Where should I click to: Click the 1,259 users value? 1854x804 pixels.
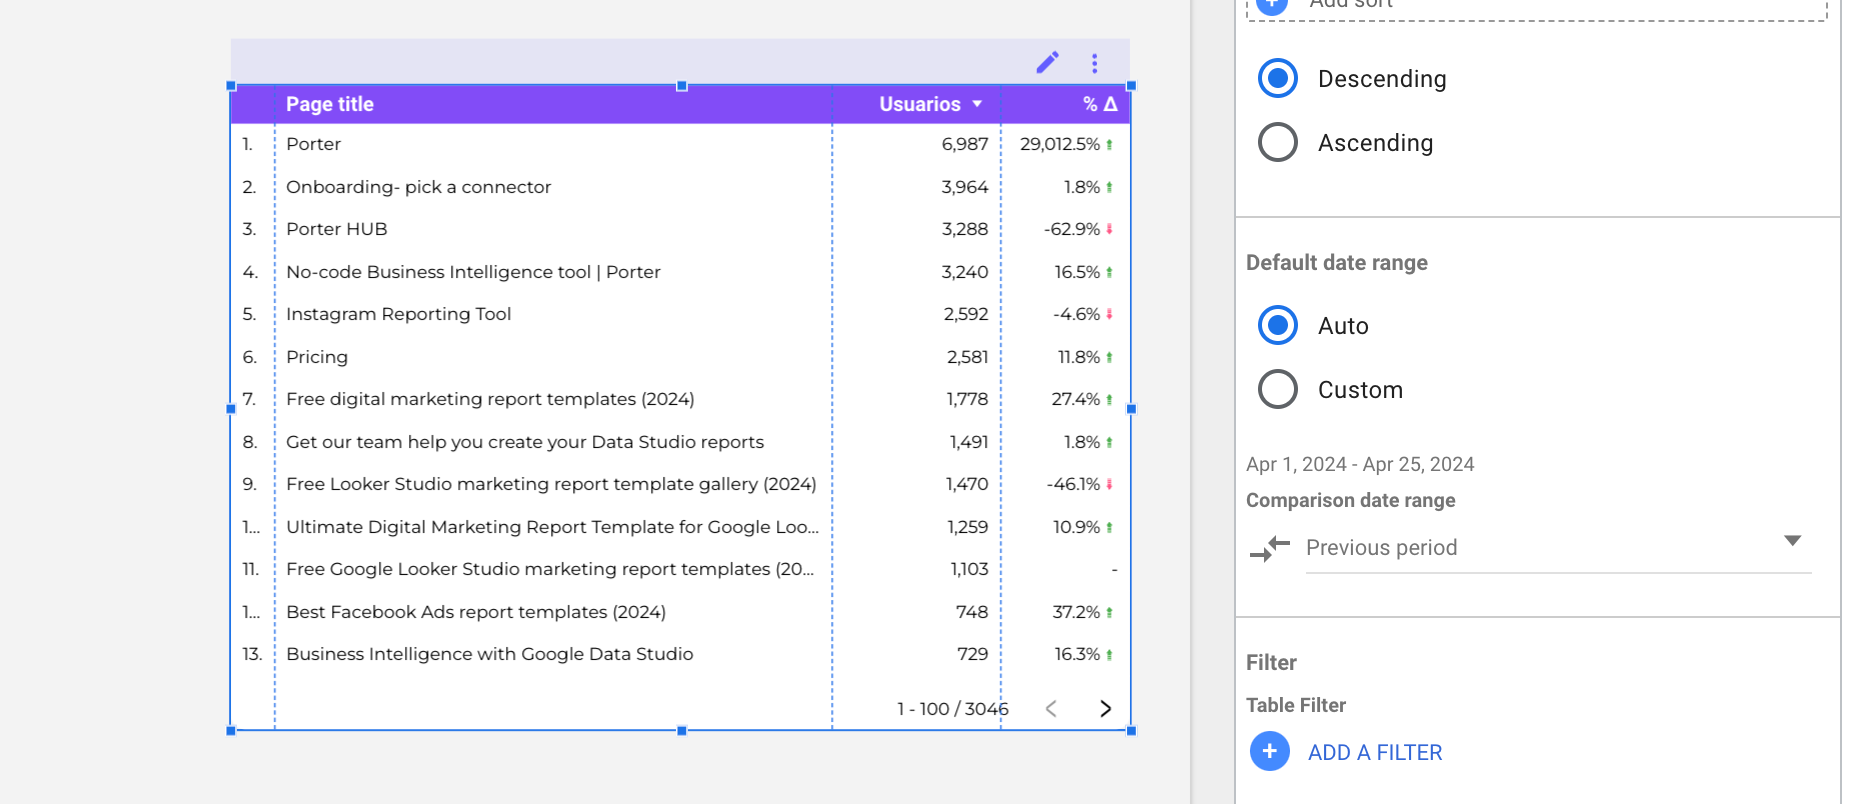tap(967, 527)
